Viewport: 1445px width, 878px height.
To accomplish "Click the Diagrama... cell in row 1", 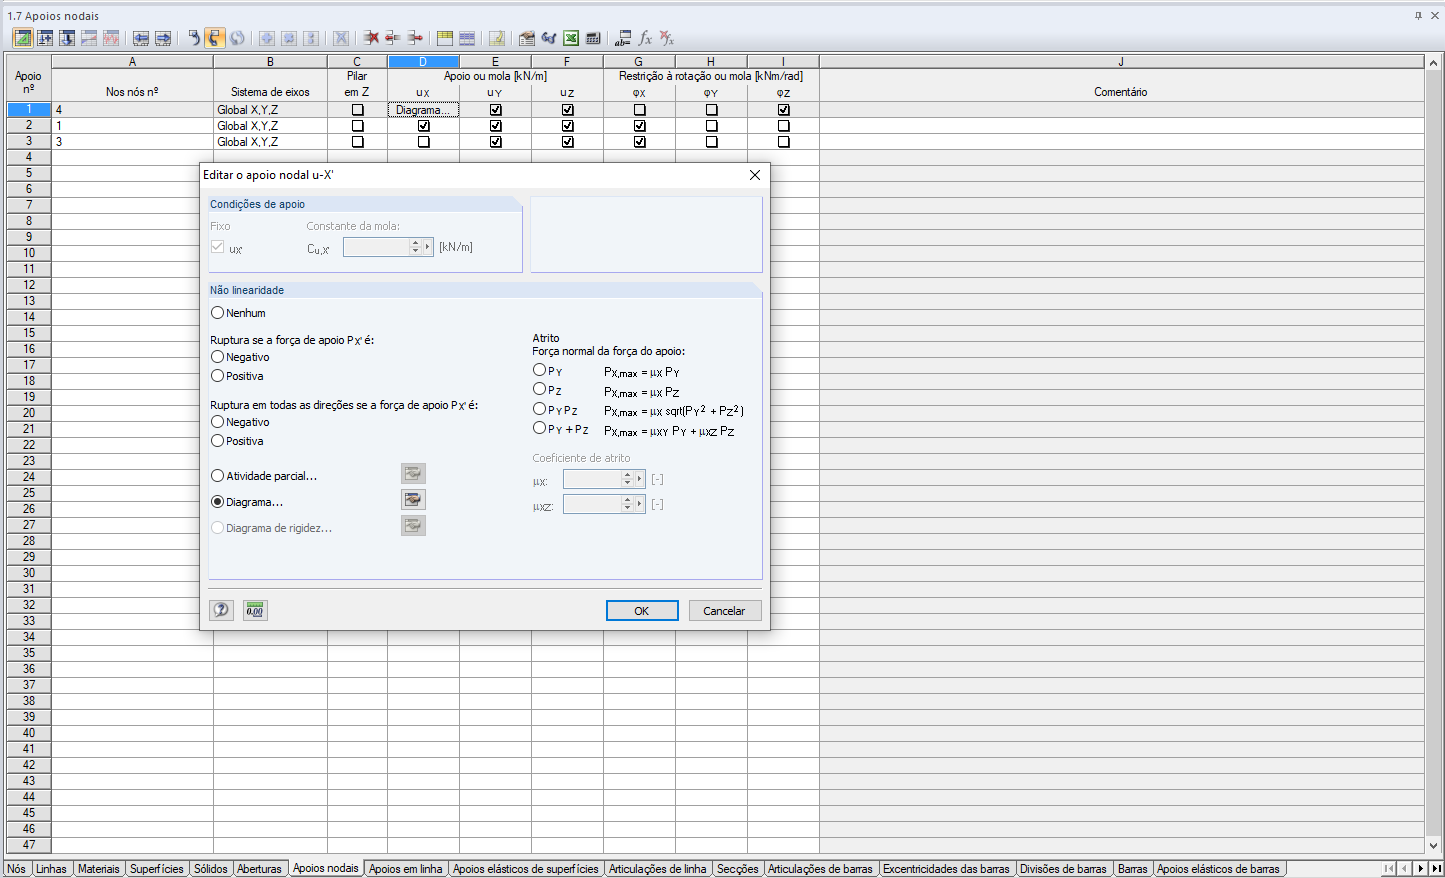I will click(424, 110).
